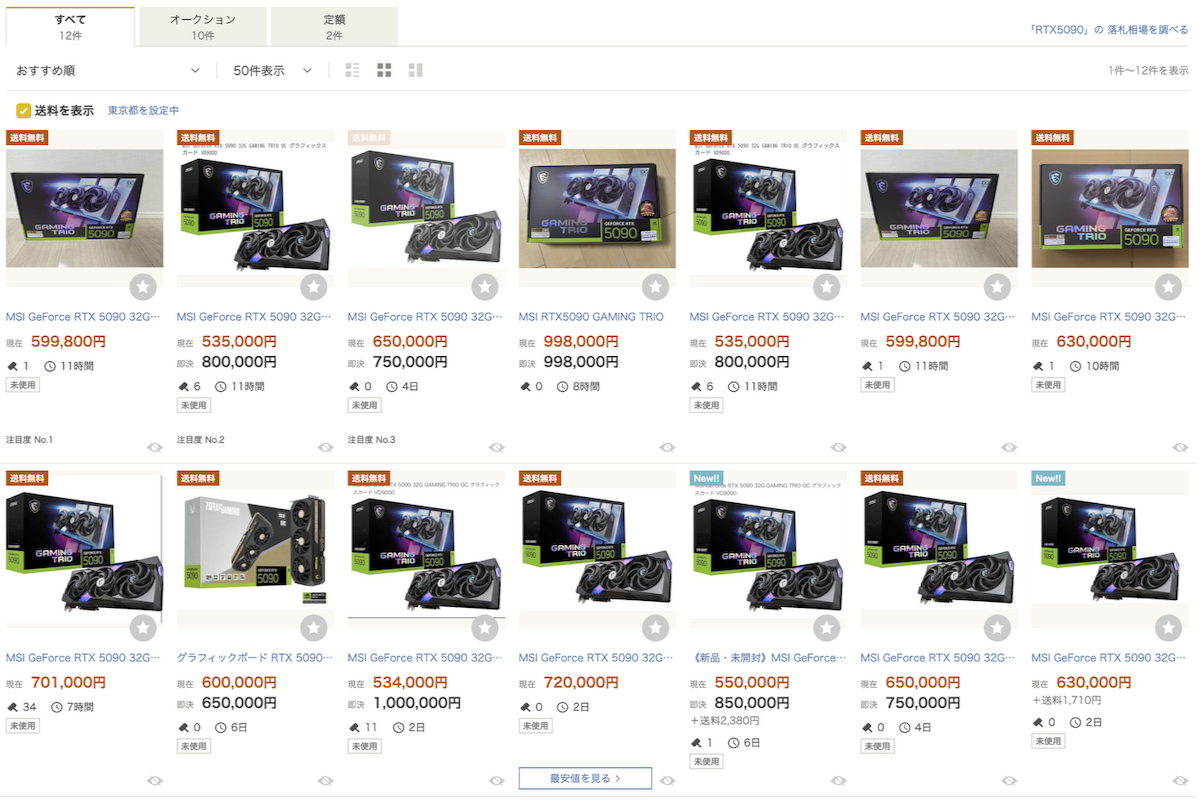Click the 最安値を見る button
This screenshot has height=800, width=1200.
coord(585,778)
